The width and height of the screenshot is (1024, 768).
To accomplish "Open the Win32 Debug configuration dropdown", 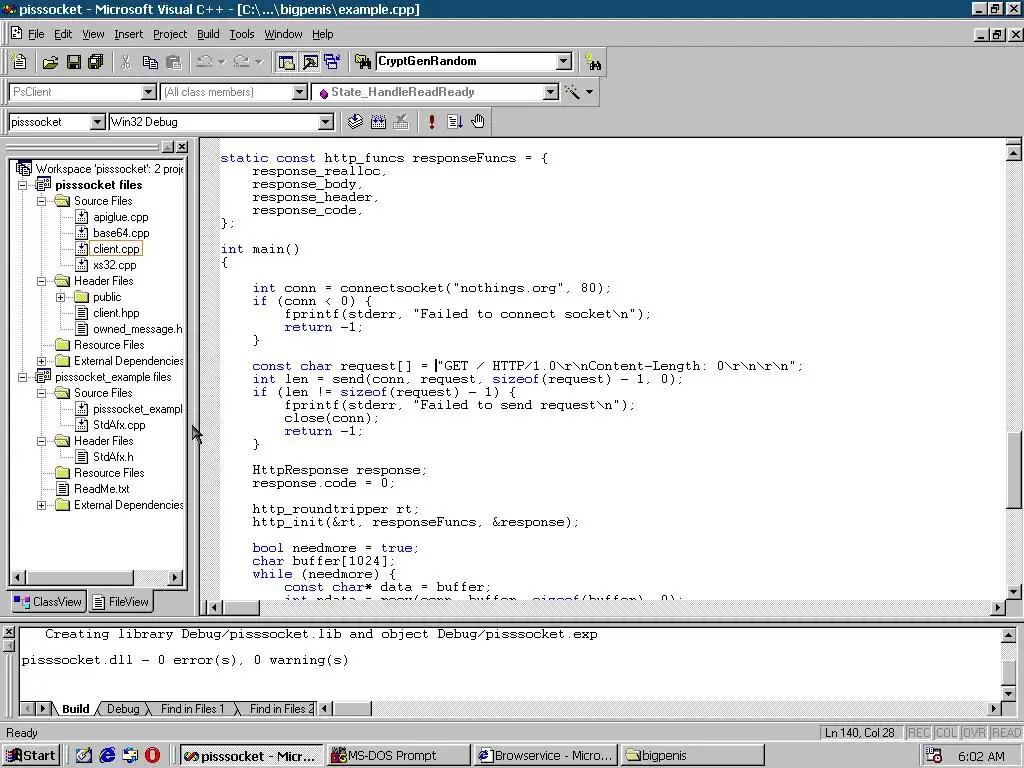I will (x=326, y=122).
